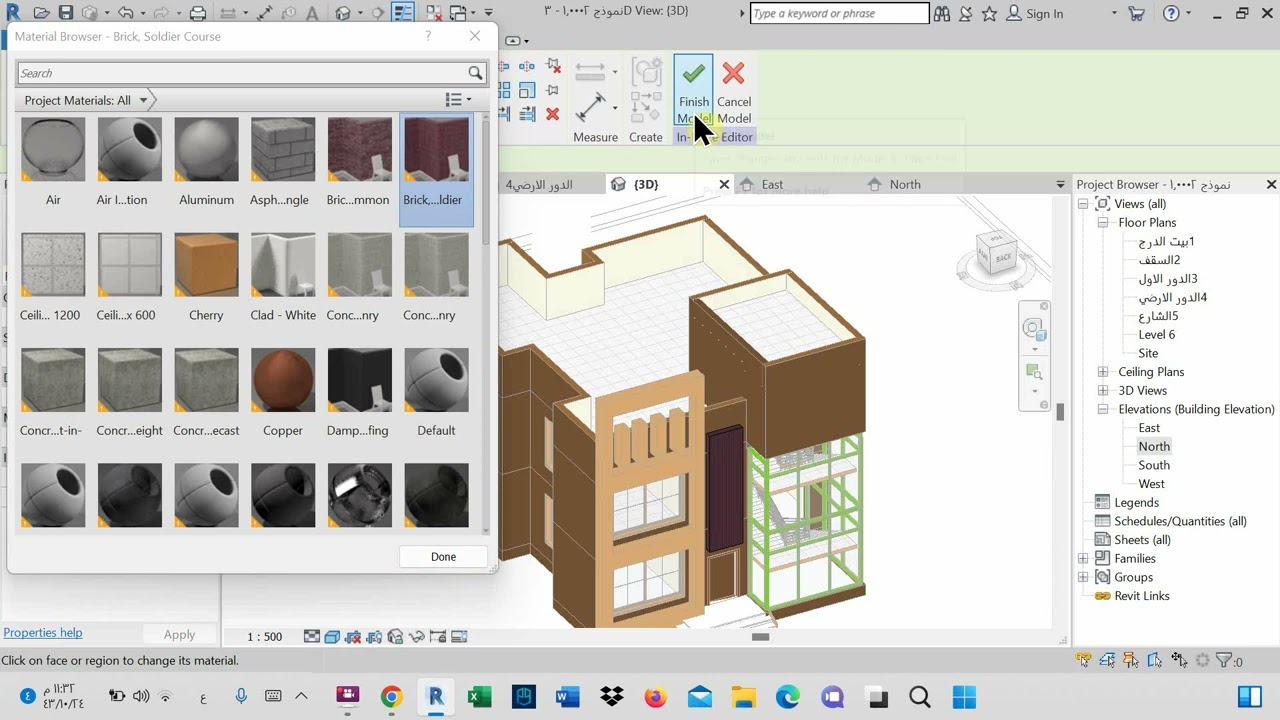The image size is (1280, 720).
Task: Click the red Delete X in Modify panel
Action: [x=552, y=114]
